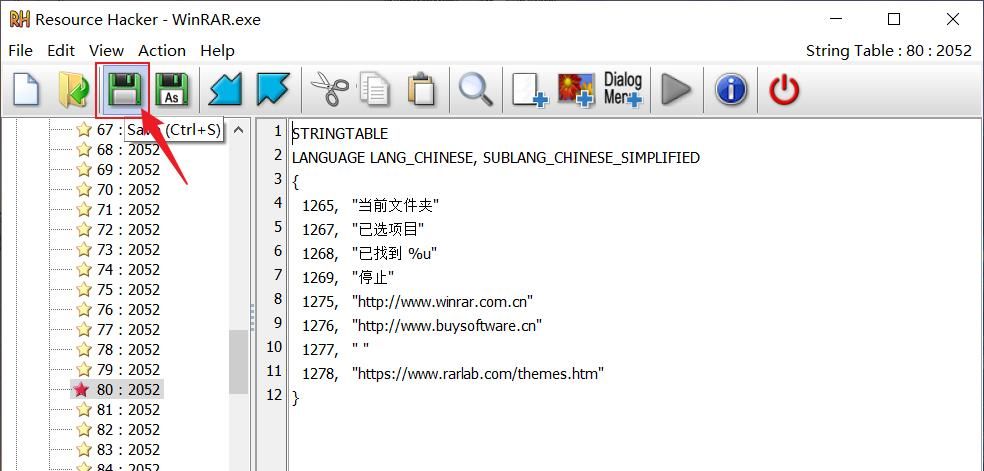Image resolution: width=984 pixels, height=471 pixels.
Task: Add a new resource via the page-plus icon
Action: pyautogui.click(x=529, y=90)
